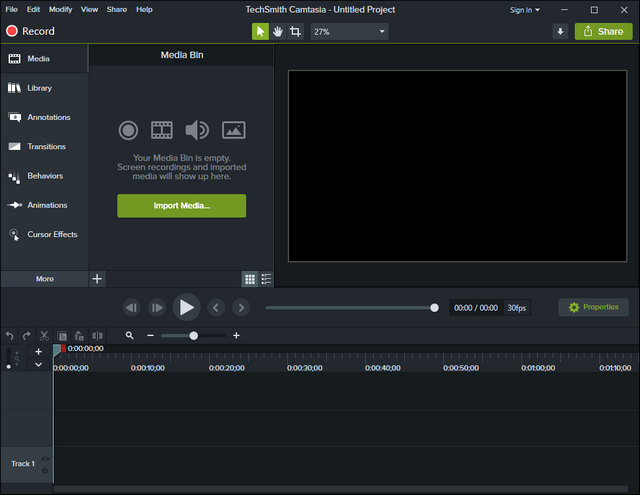Select the Pan hand tool
Screen dimensions: 640x495
click(x=278, y=31)
